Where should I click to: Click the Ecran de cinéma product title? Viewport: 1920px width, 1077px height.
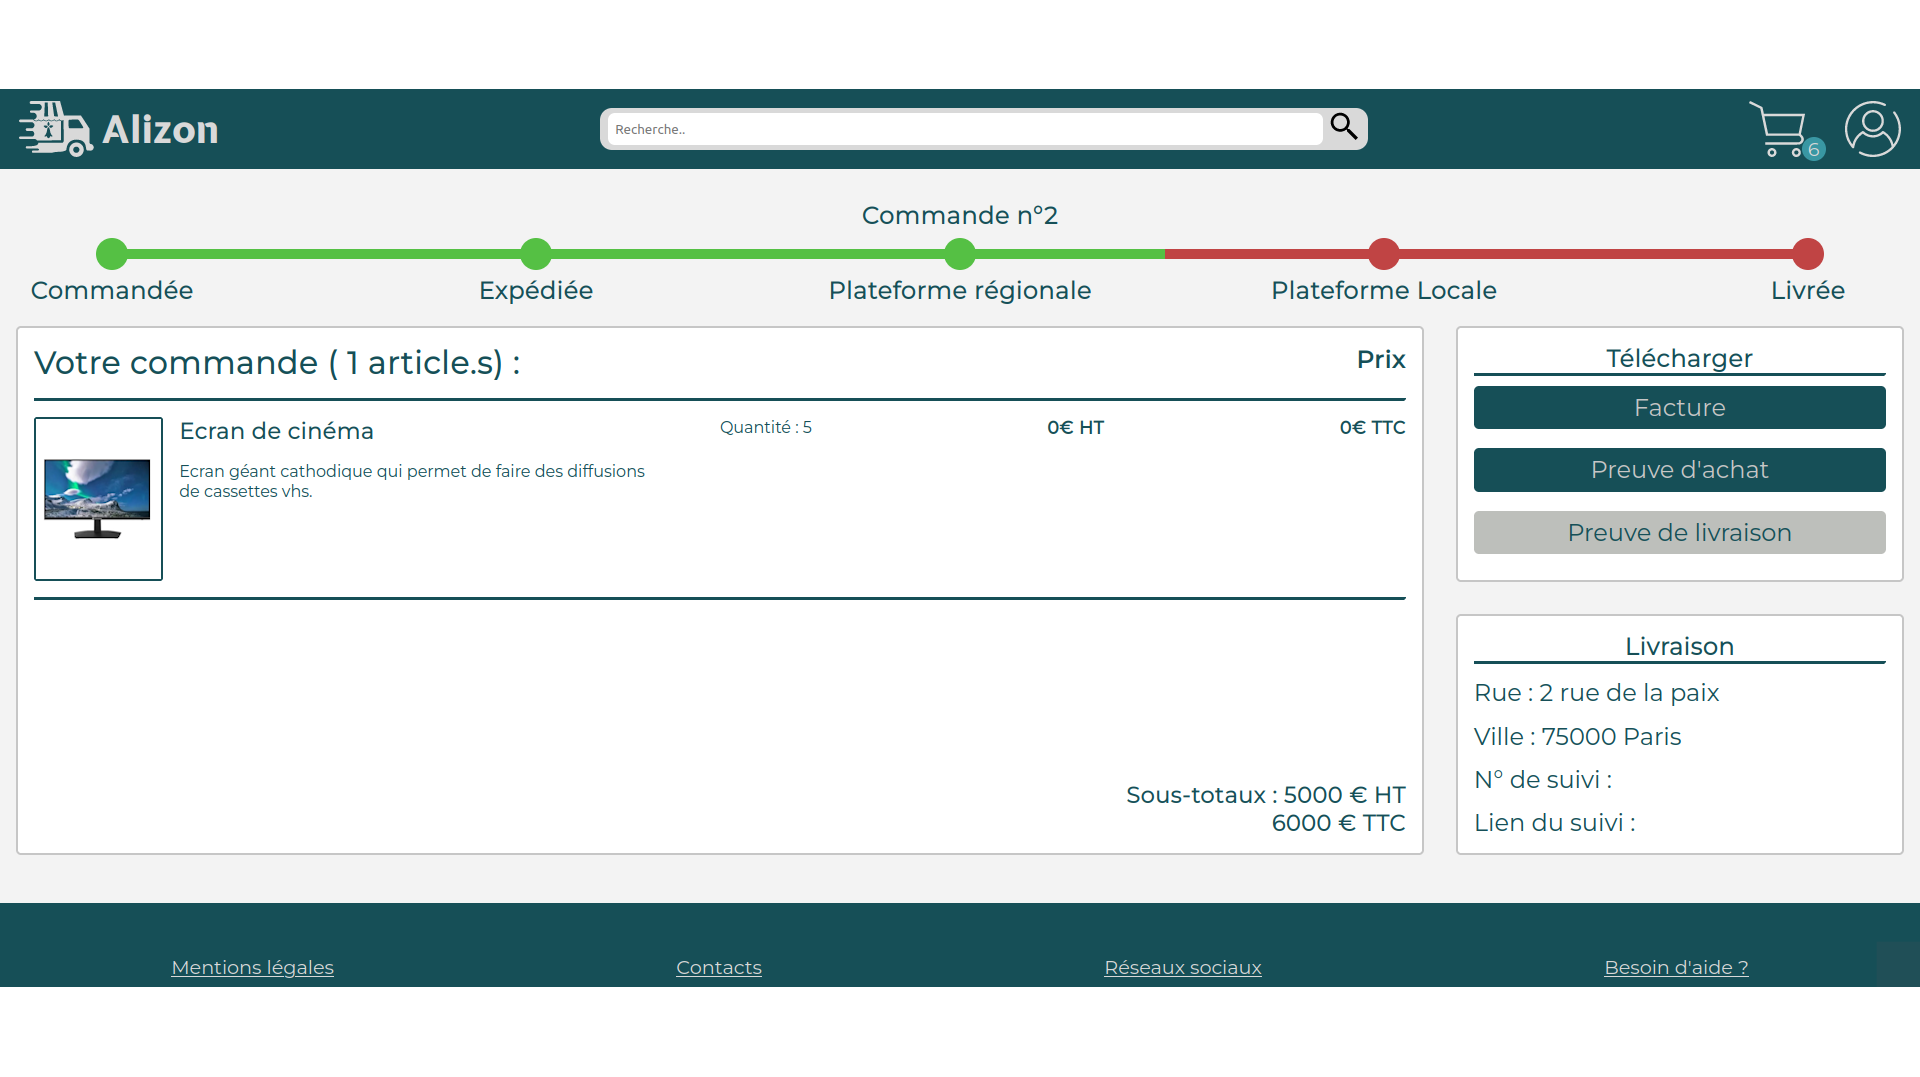[276, 431]
